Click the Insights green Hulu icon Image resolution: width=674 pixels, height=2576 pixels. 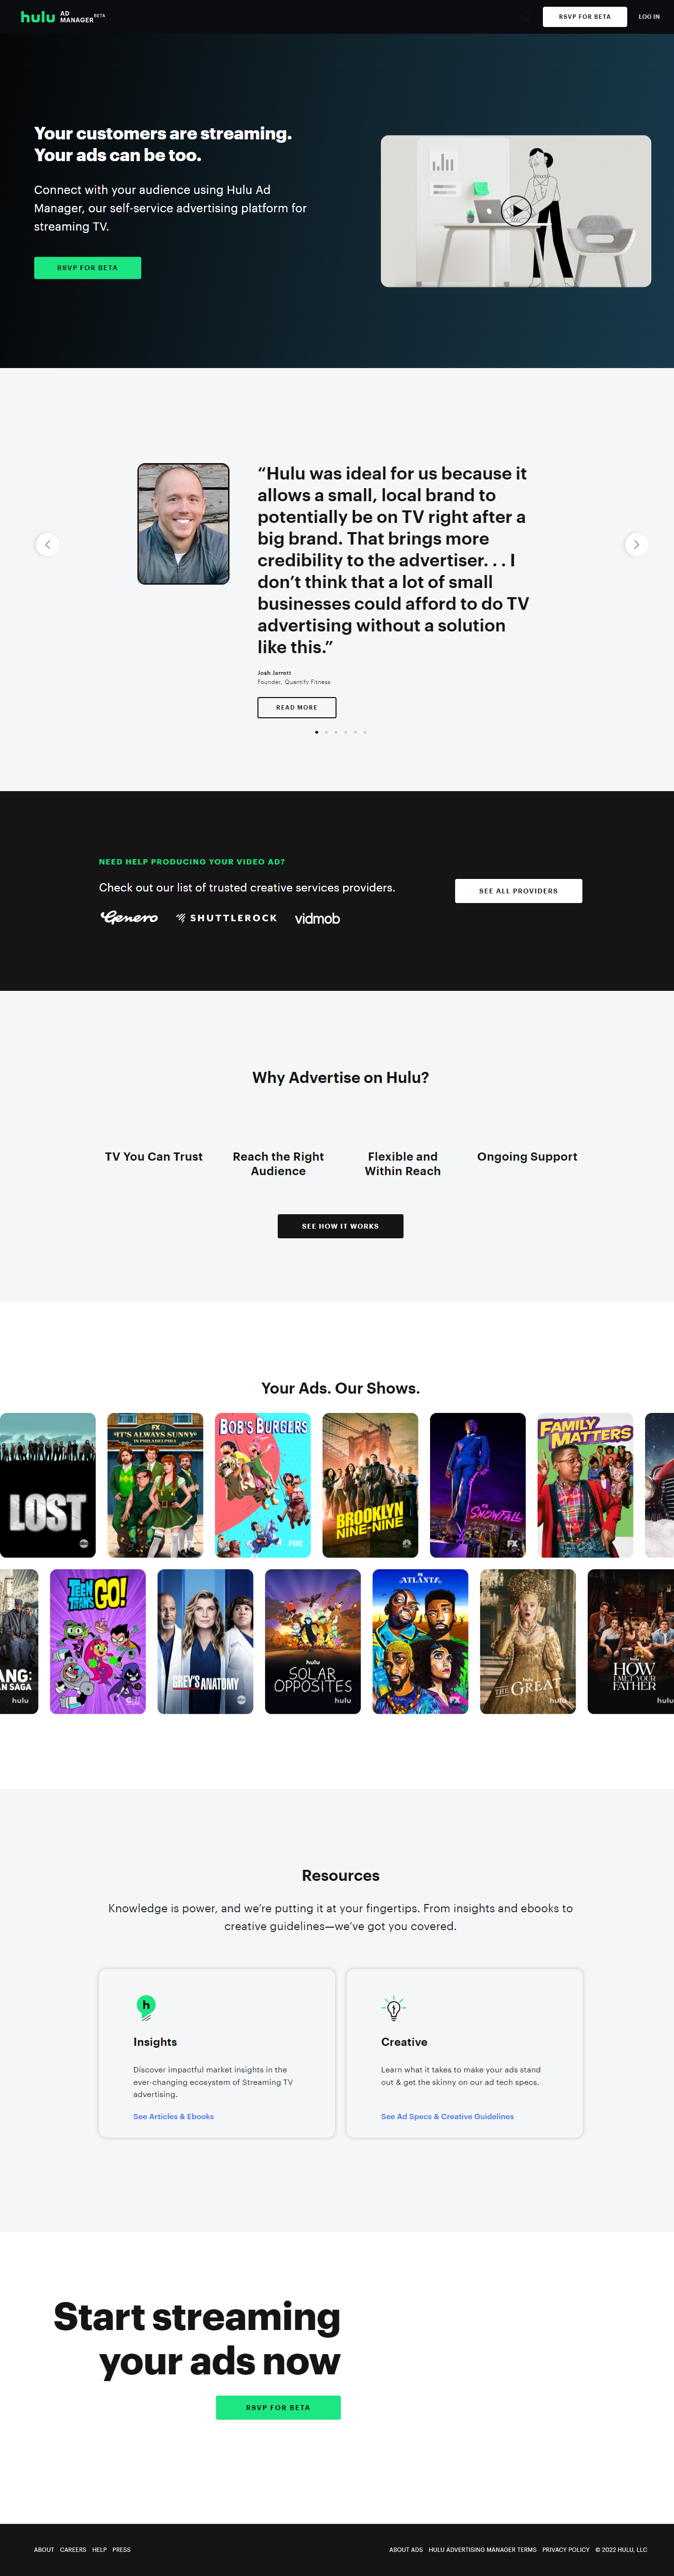(x=146, y=2007)
